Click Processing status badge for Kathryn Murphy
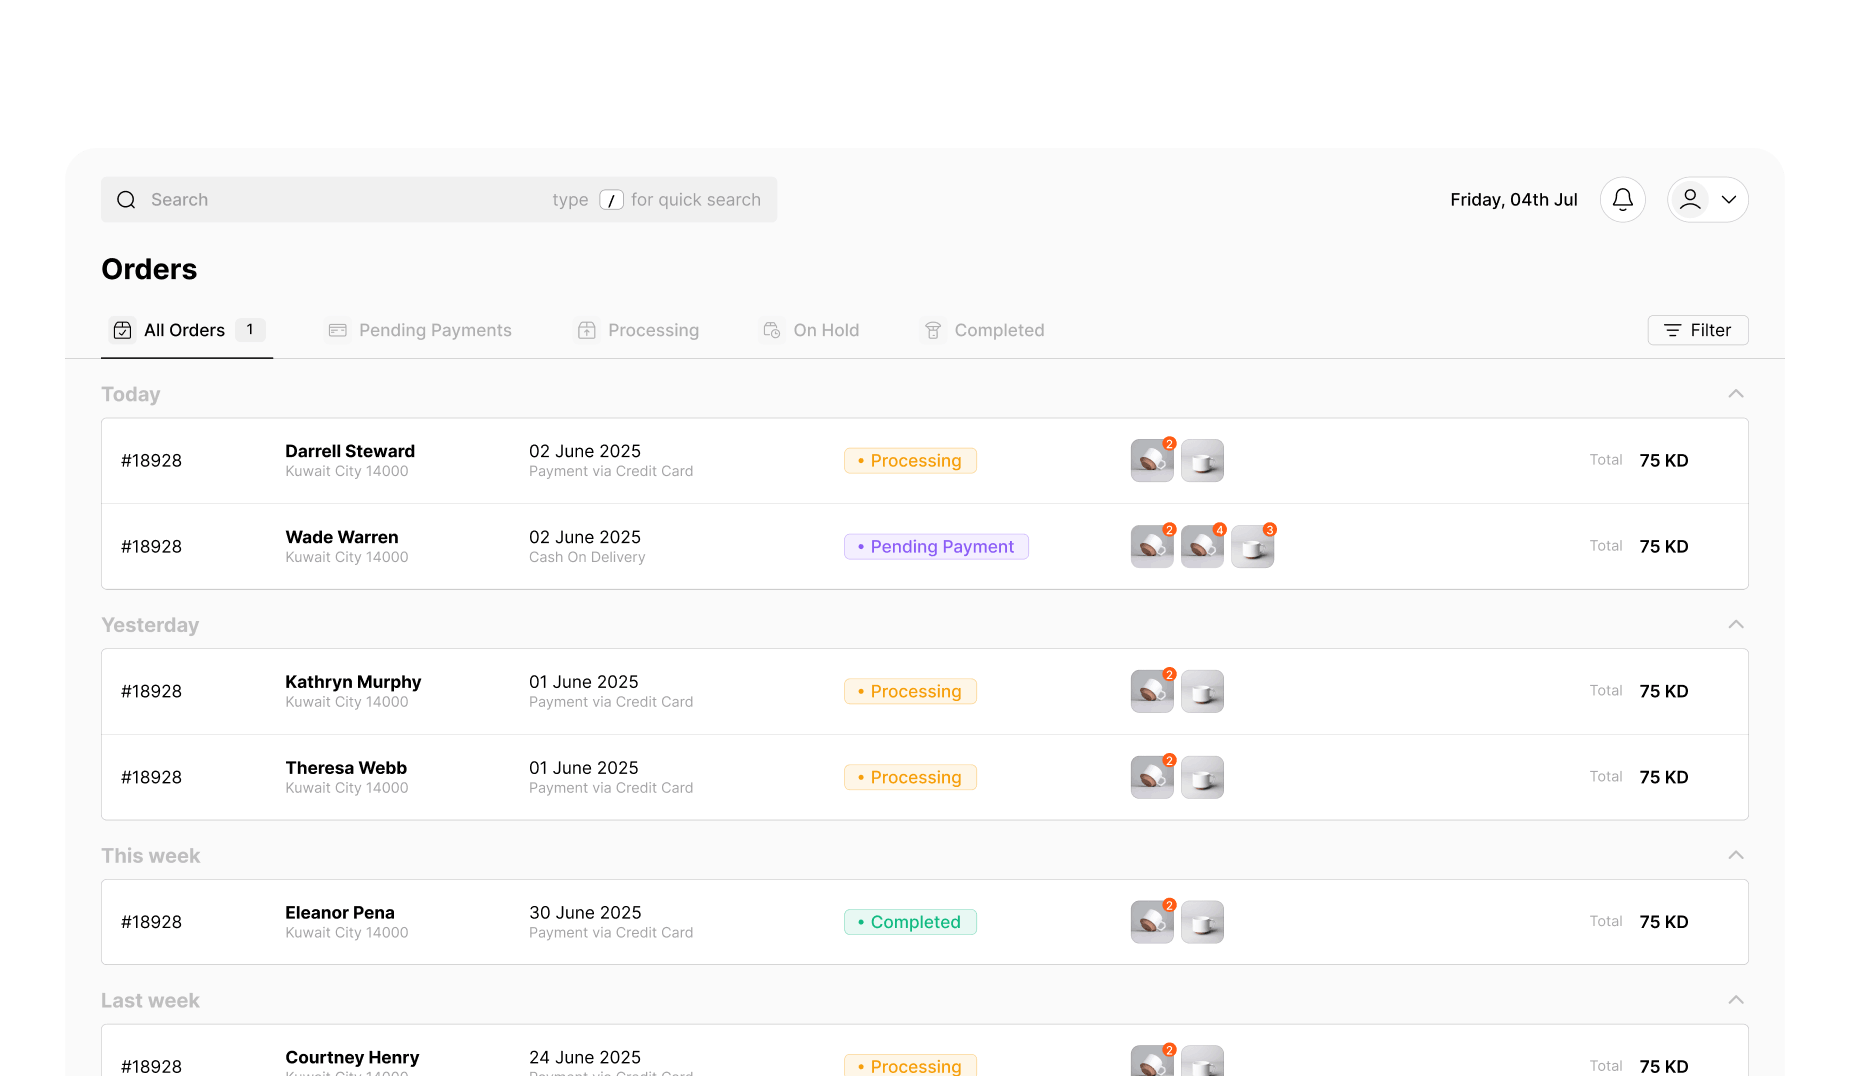Viewport: 1850px width, 1076px height. pos(910,692)
